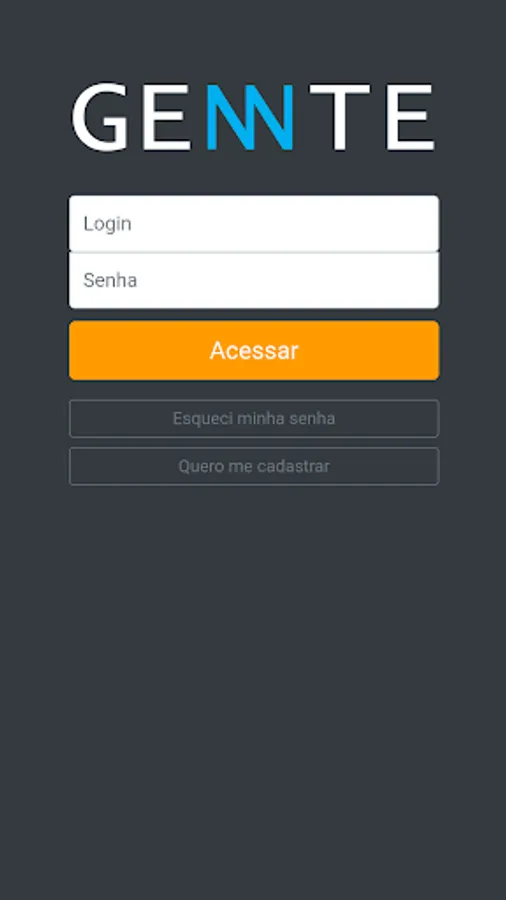506x900 pixels.
Task: Click the first white E in logo
Action: (x=166, y=117)
